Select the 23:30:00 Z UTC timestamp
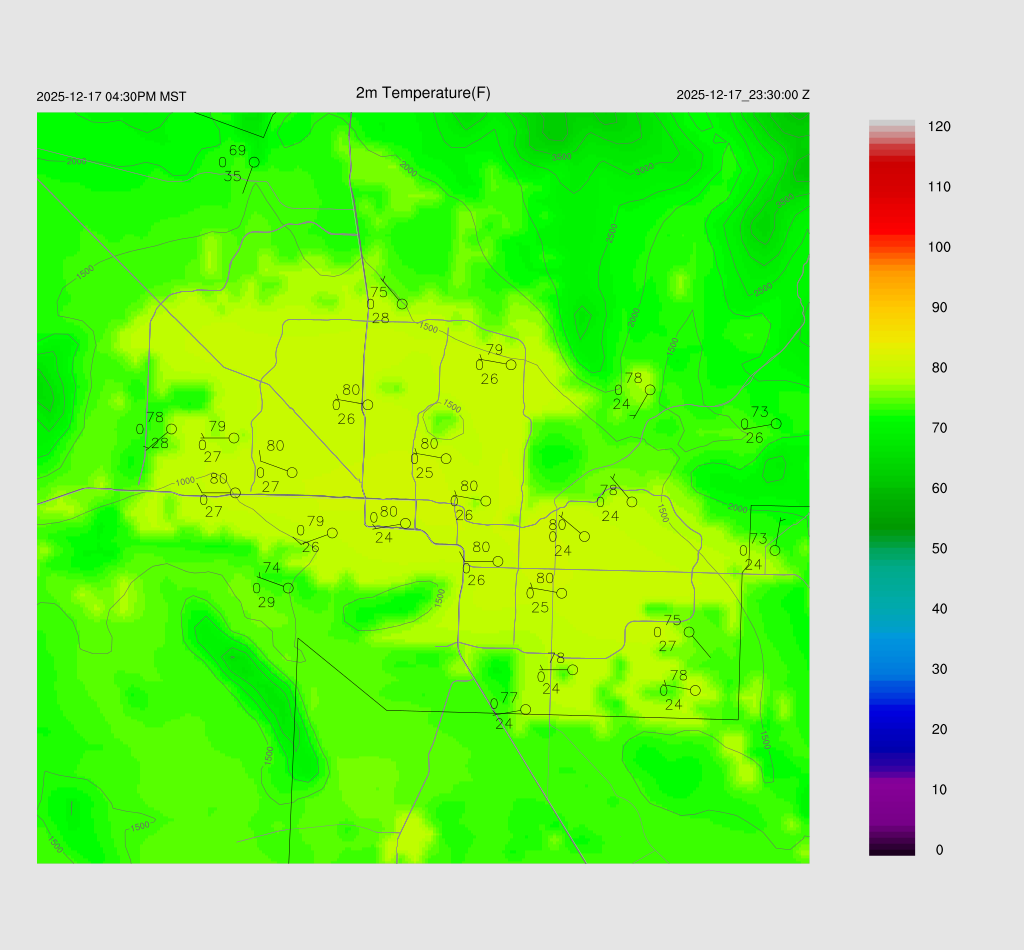Screen dimensions: 1024x950 [x=743, y=95]
